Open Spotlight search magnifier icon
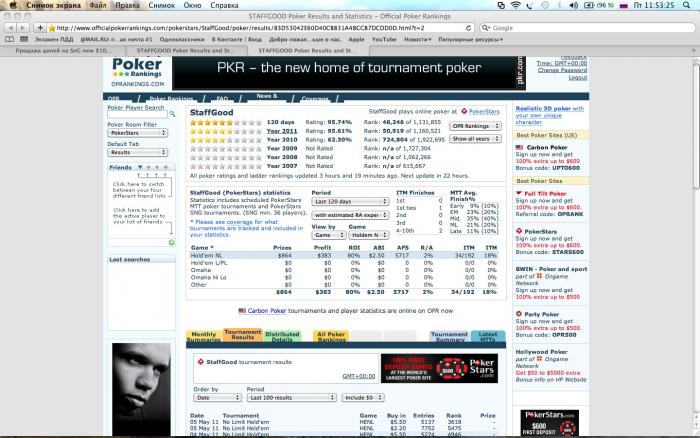 [x=687, y=5]
